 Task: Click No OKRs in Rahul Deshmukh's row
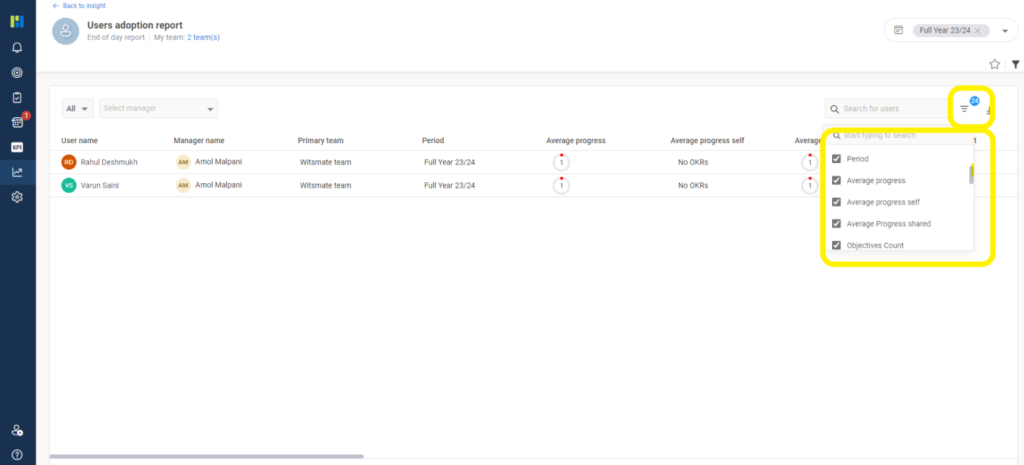coord(693,162)
